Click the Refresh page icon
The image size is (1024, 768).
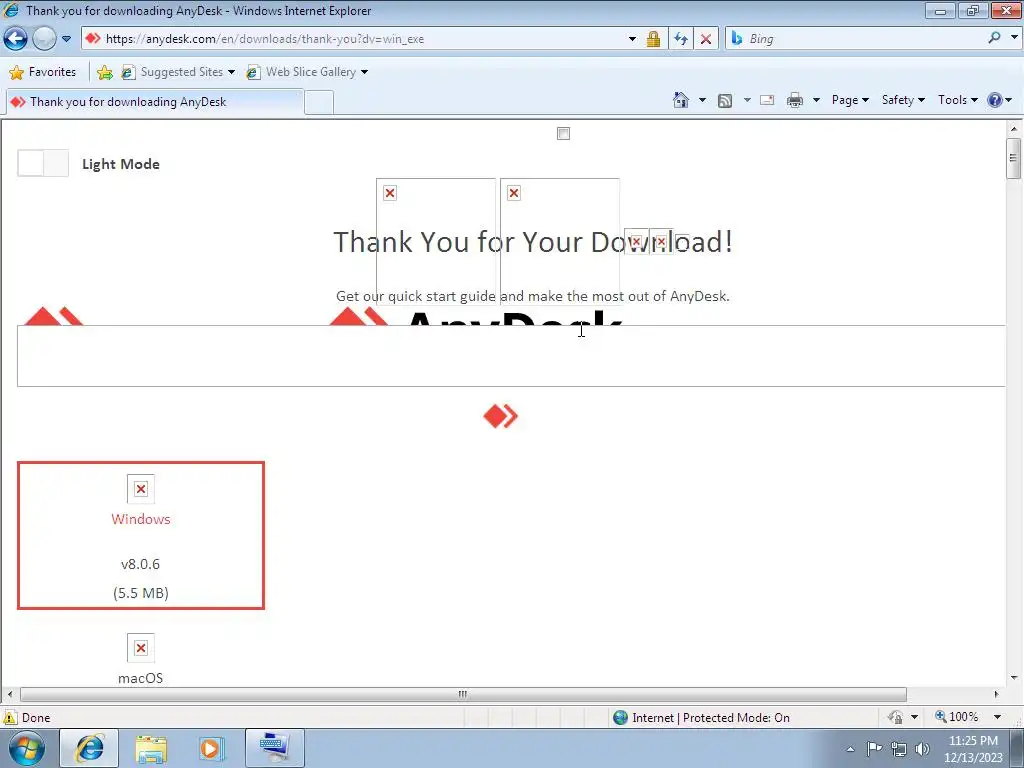680,39
